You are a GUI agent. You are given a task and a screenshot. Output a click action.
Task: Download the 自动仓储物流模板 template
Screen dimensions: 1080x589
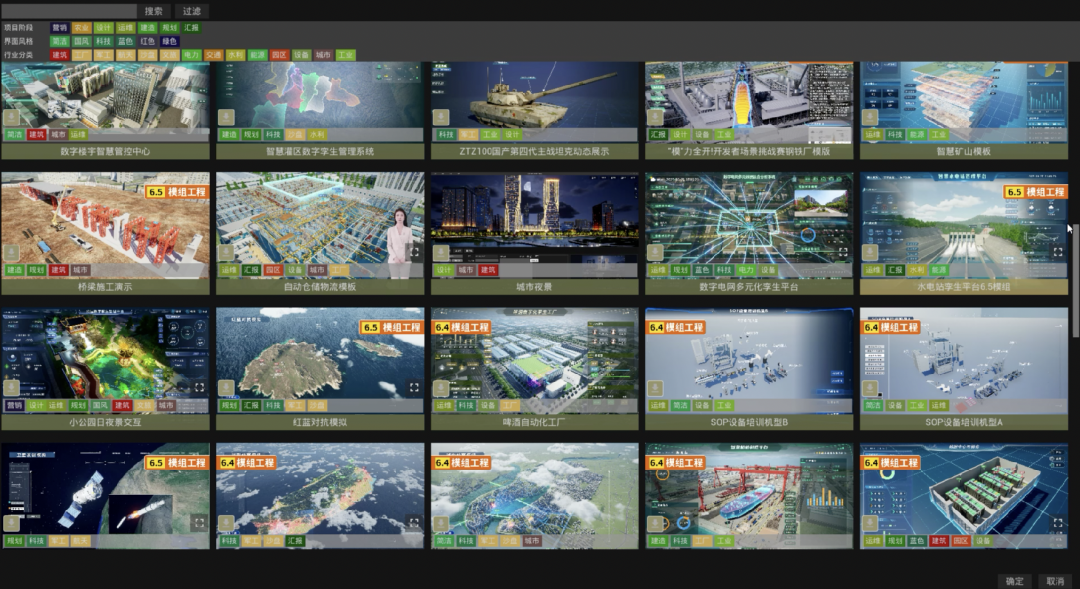tap(226, 253)
